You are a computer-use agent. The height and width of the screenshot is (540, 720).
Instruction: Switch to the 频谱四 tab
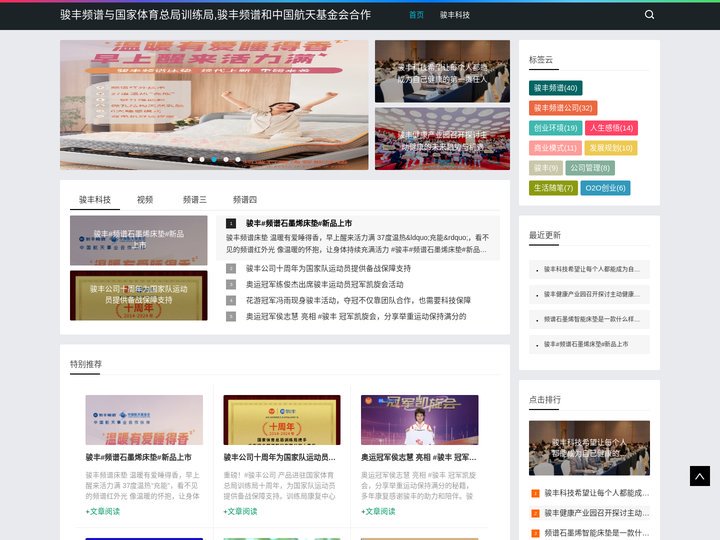click(245, 200)
